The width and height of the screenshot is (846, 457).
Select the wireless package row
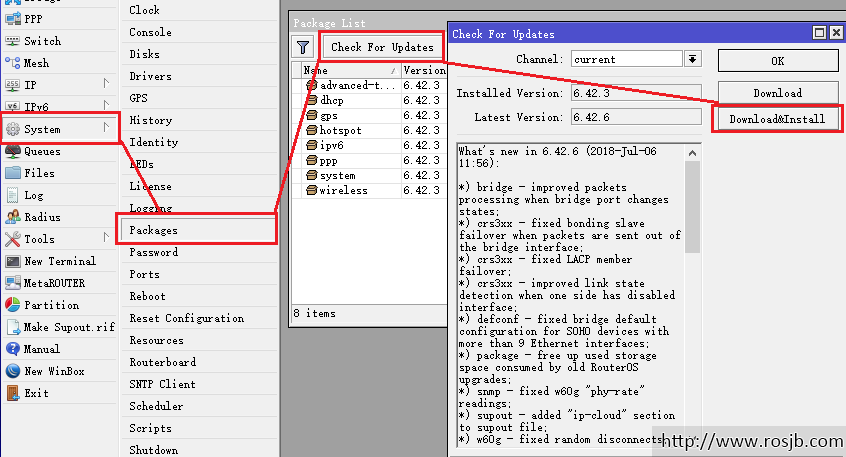pos(343,190)
